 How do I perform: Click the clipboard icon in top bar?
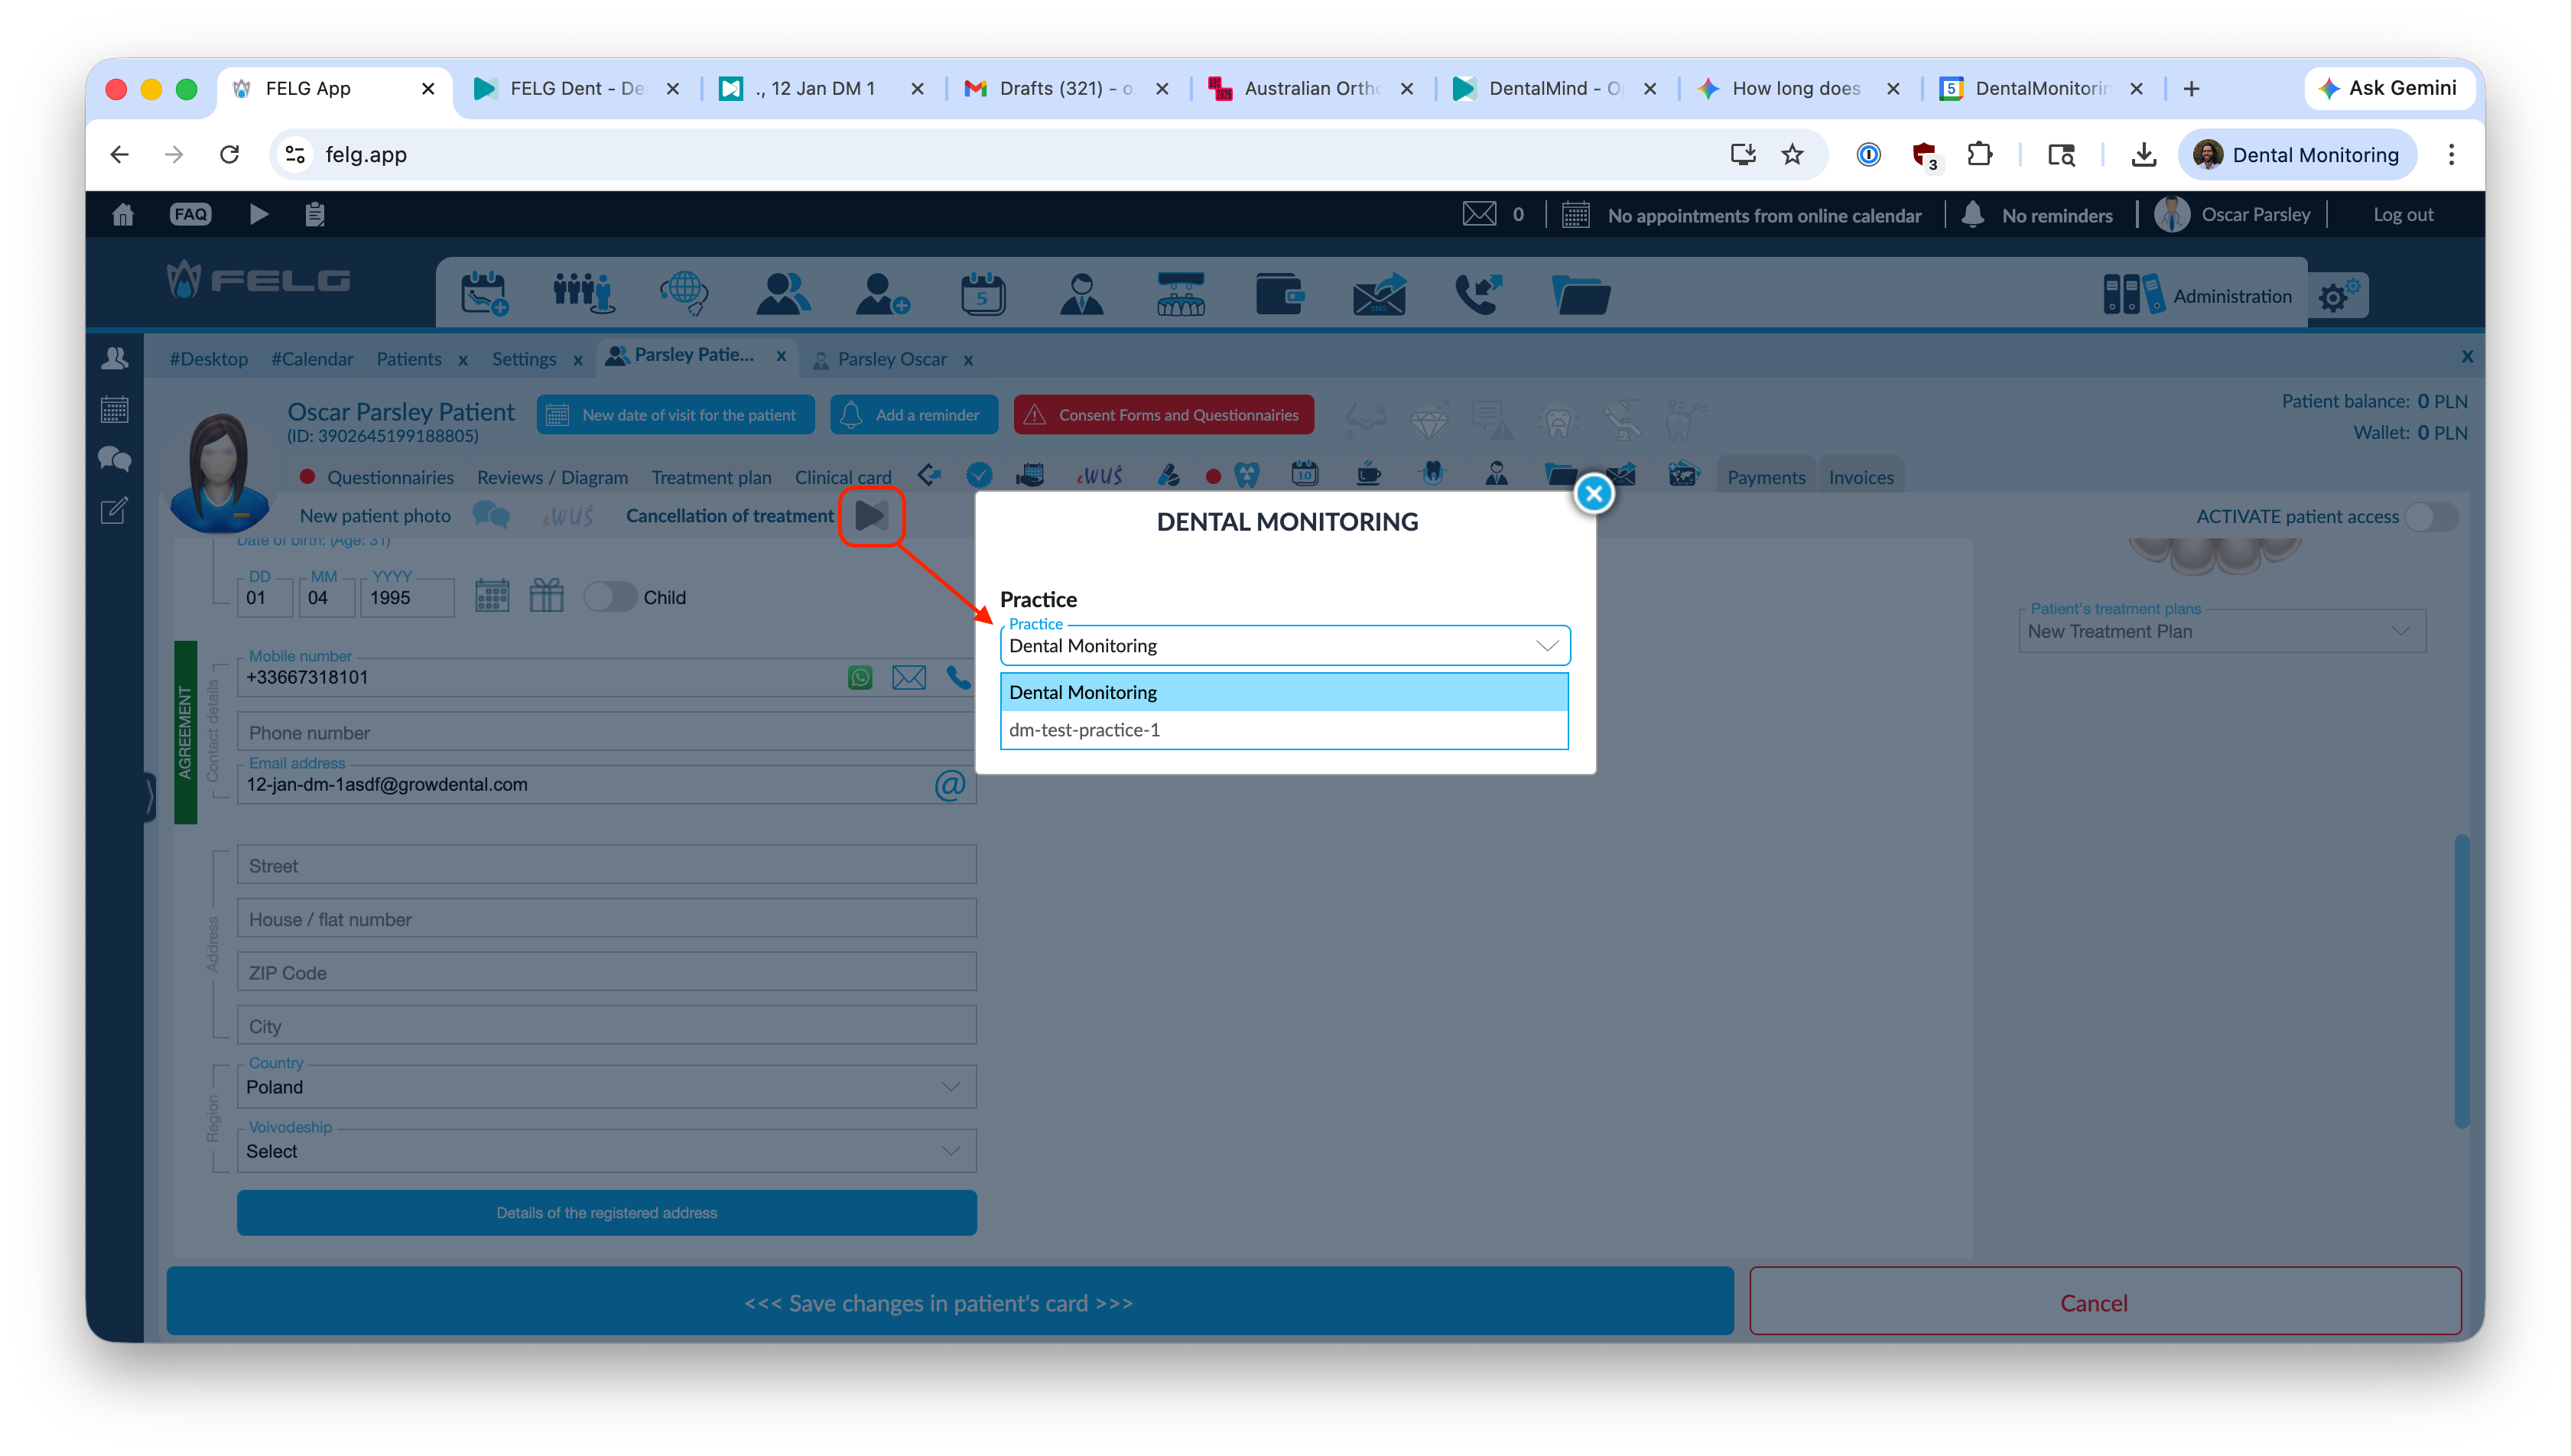(x=315, y=215)
